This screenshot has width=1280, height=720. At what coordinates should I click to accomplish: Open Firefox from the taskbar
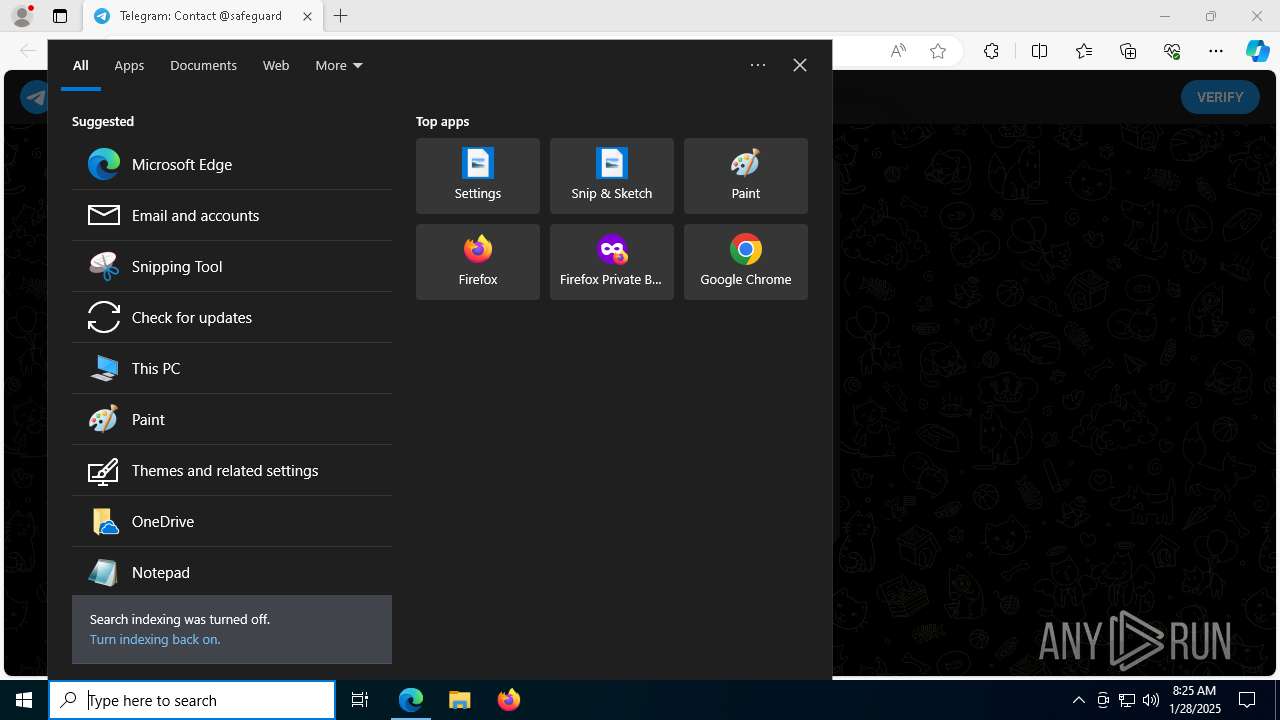click(x=509, y=700)
